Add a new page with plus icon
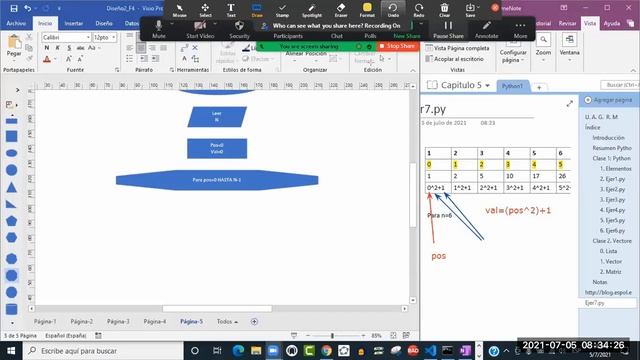Screen dimensions: 640x360 [x=254, y=322]
